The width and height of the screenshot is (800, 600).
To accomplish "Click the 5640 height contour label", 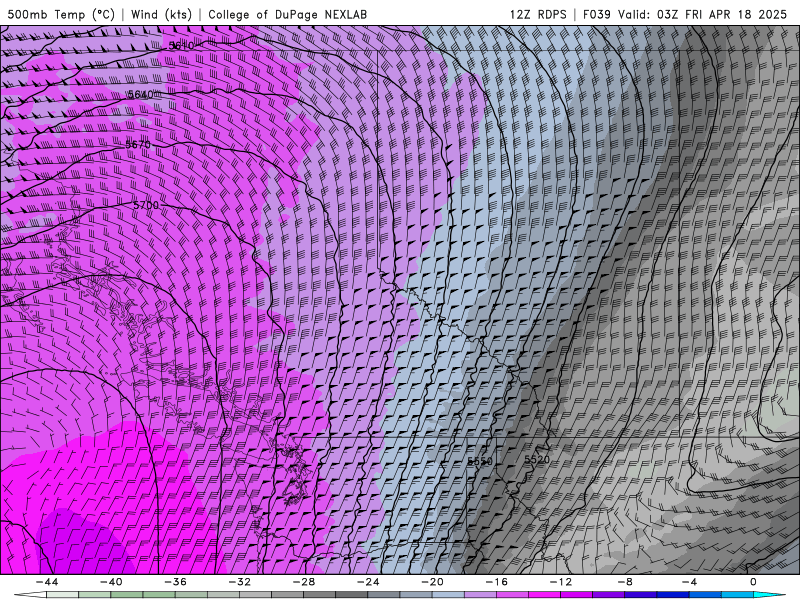I will point(140,94).
